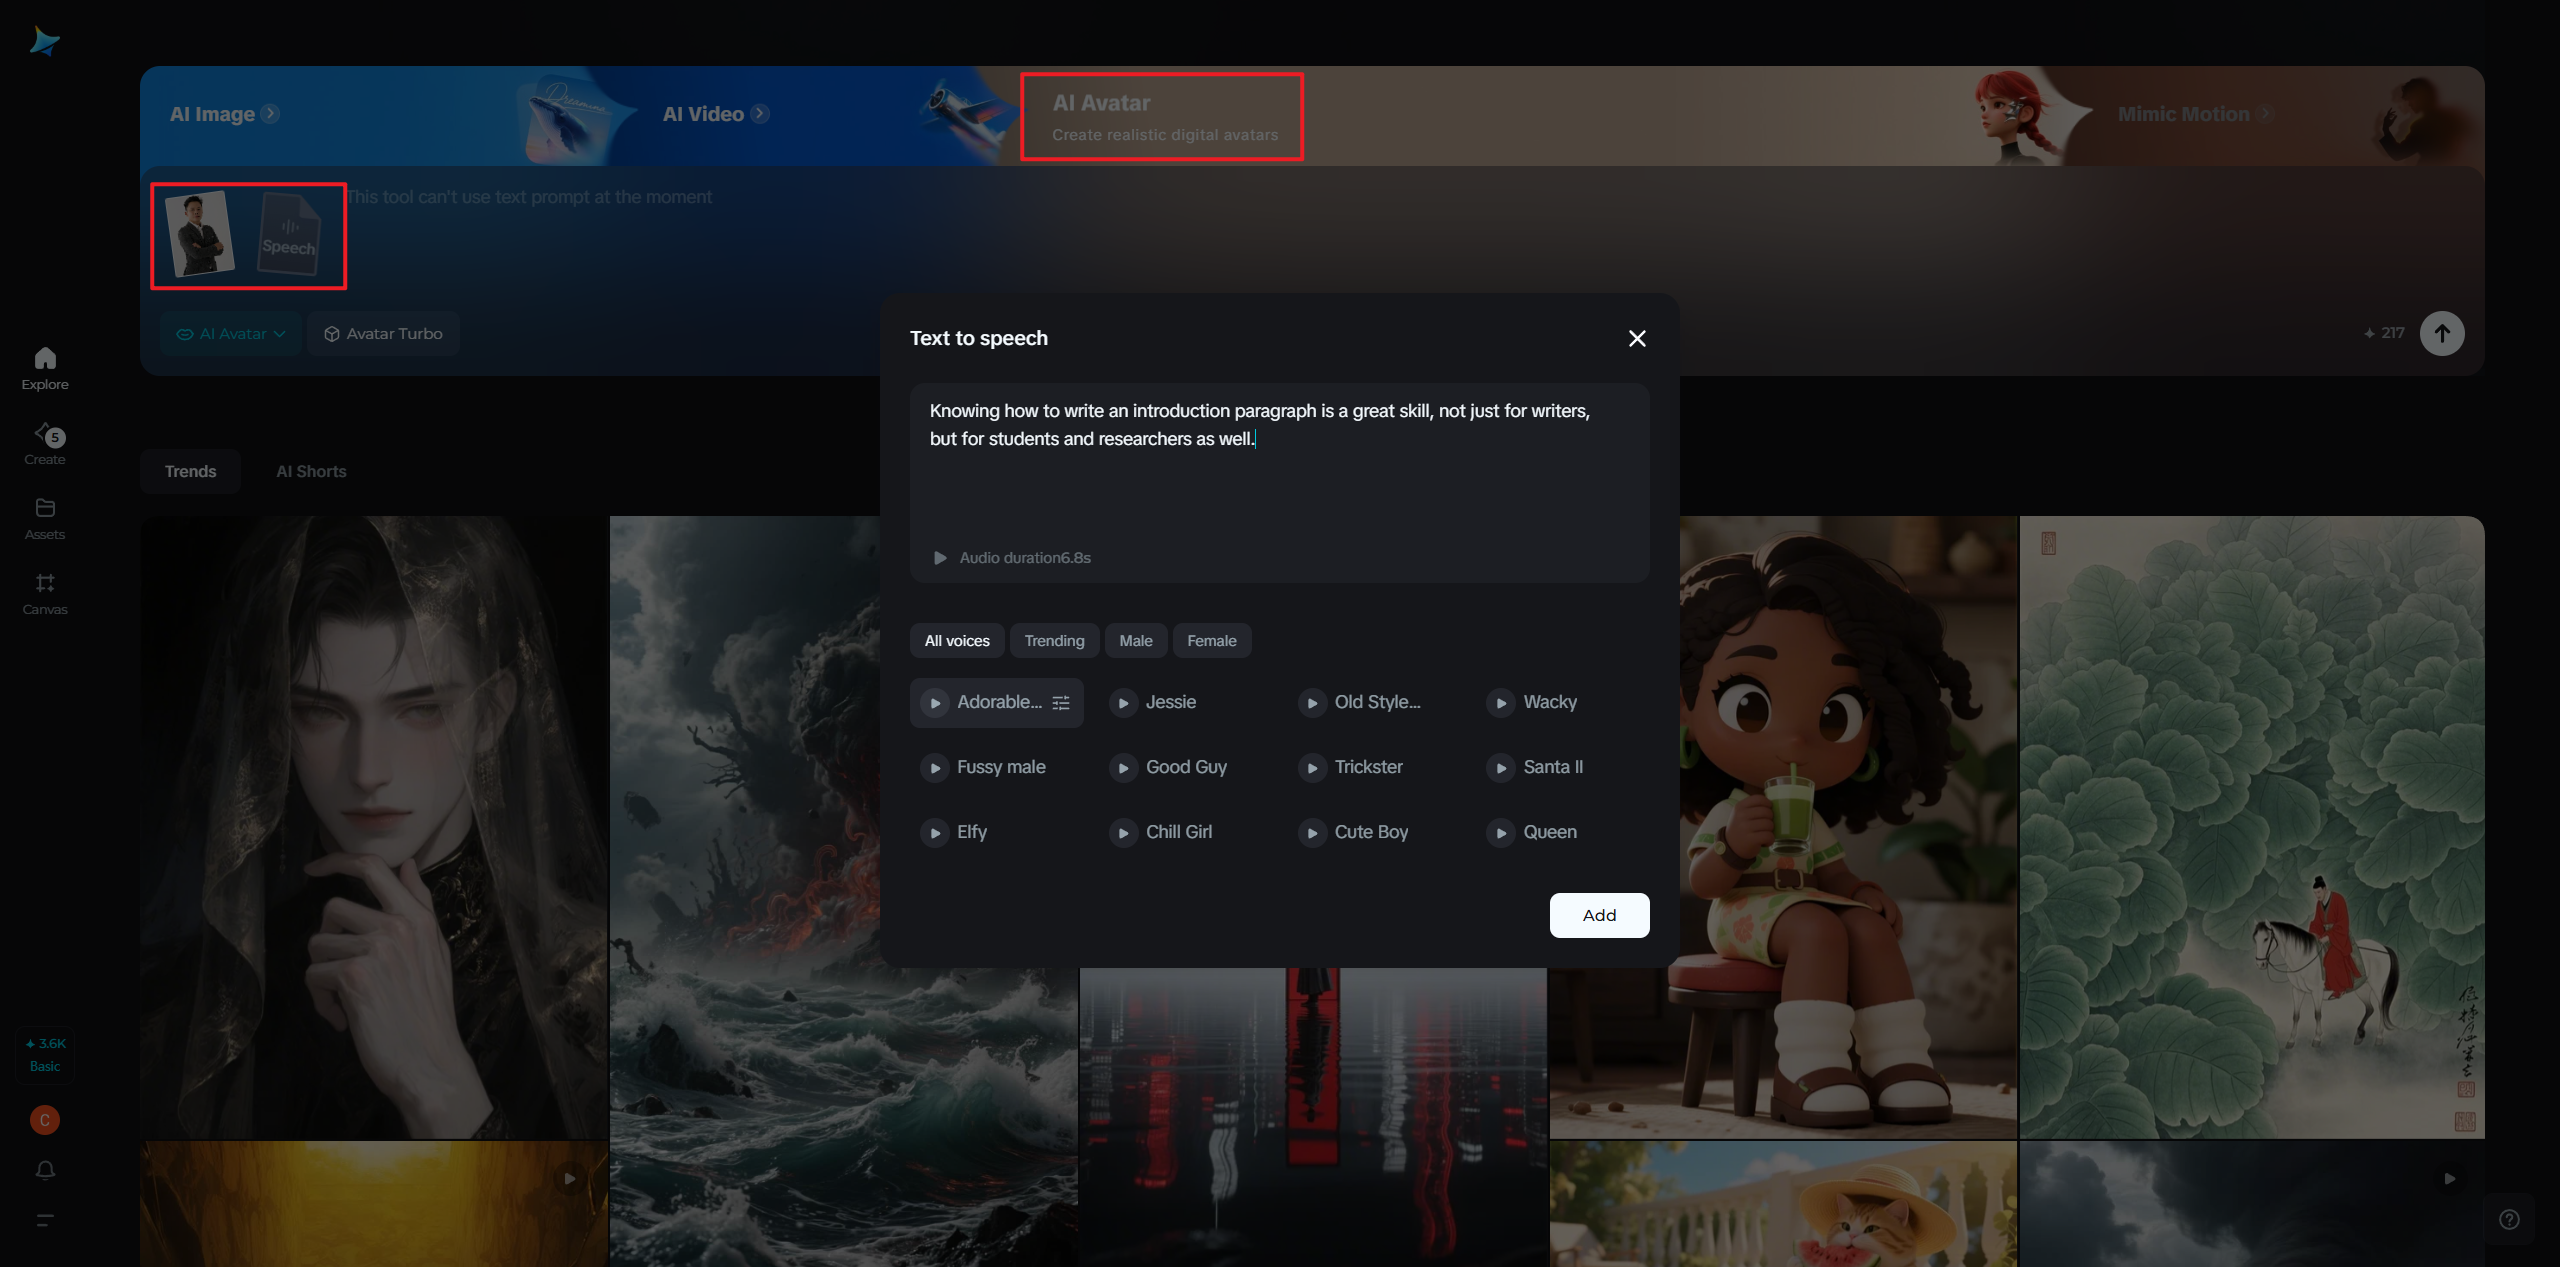This screenshot has height=1267, width=2560.
Task: Click the Add button
Action: [x=1598, y=915]
